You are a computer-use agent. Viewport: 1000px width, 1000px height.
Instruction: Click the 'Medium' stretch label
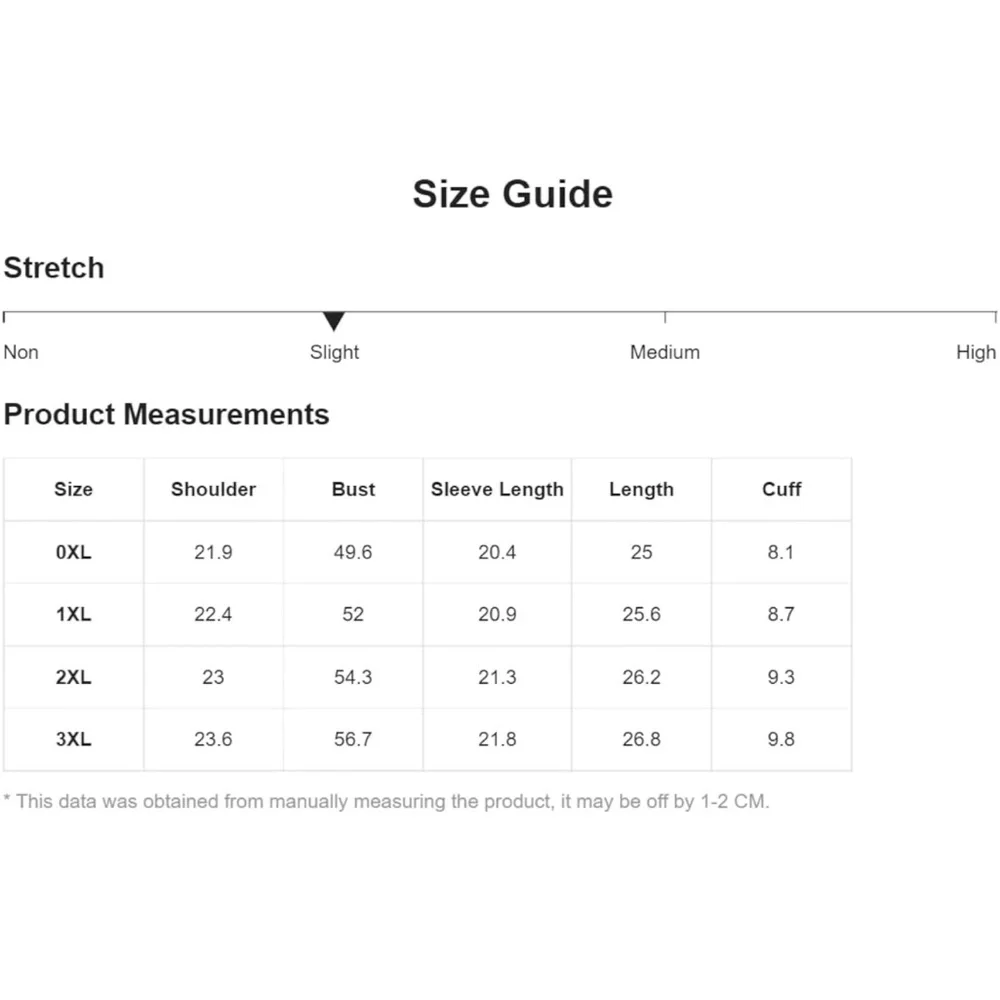coord(665,352)
